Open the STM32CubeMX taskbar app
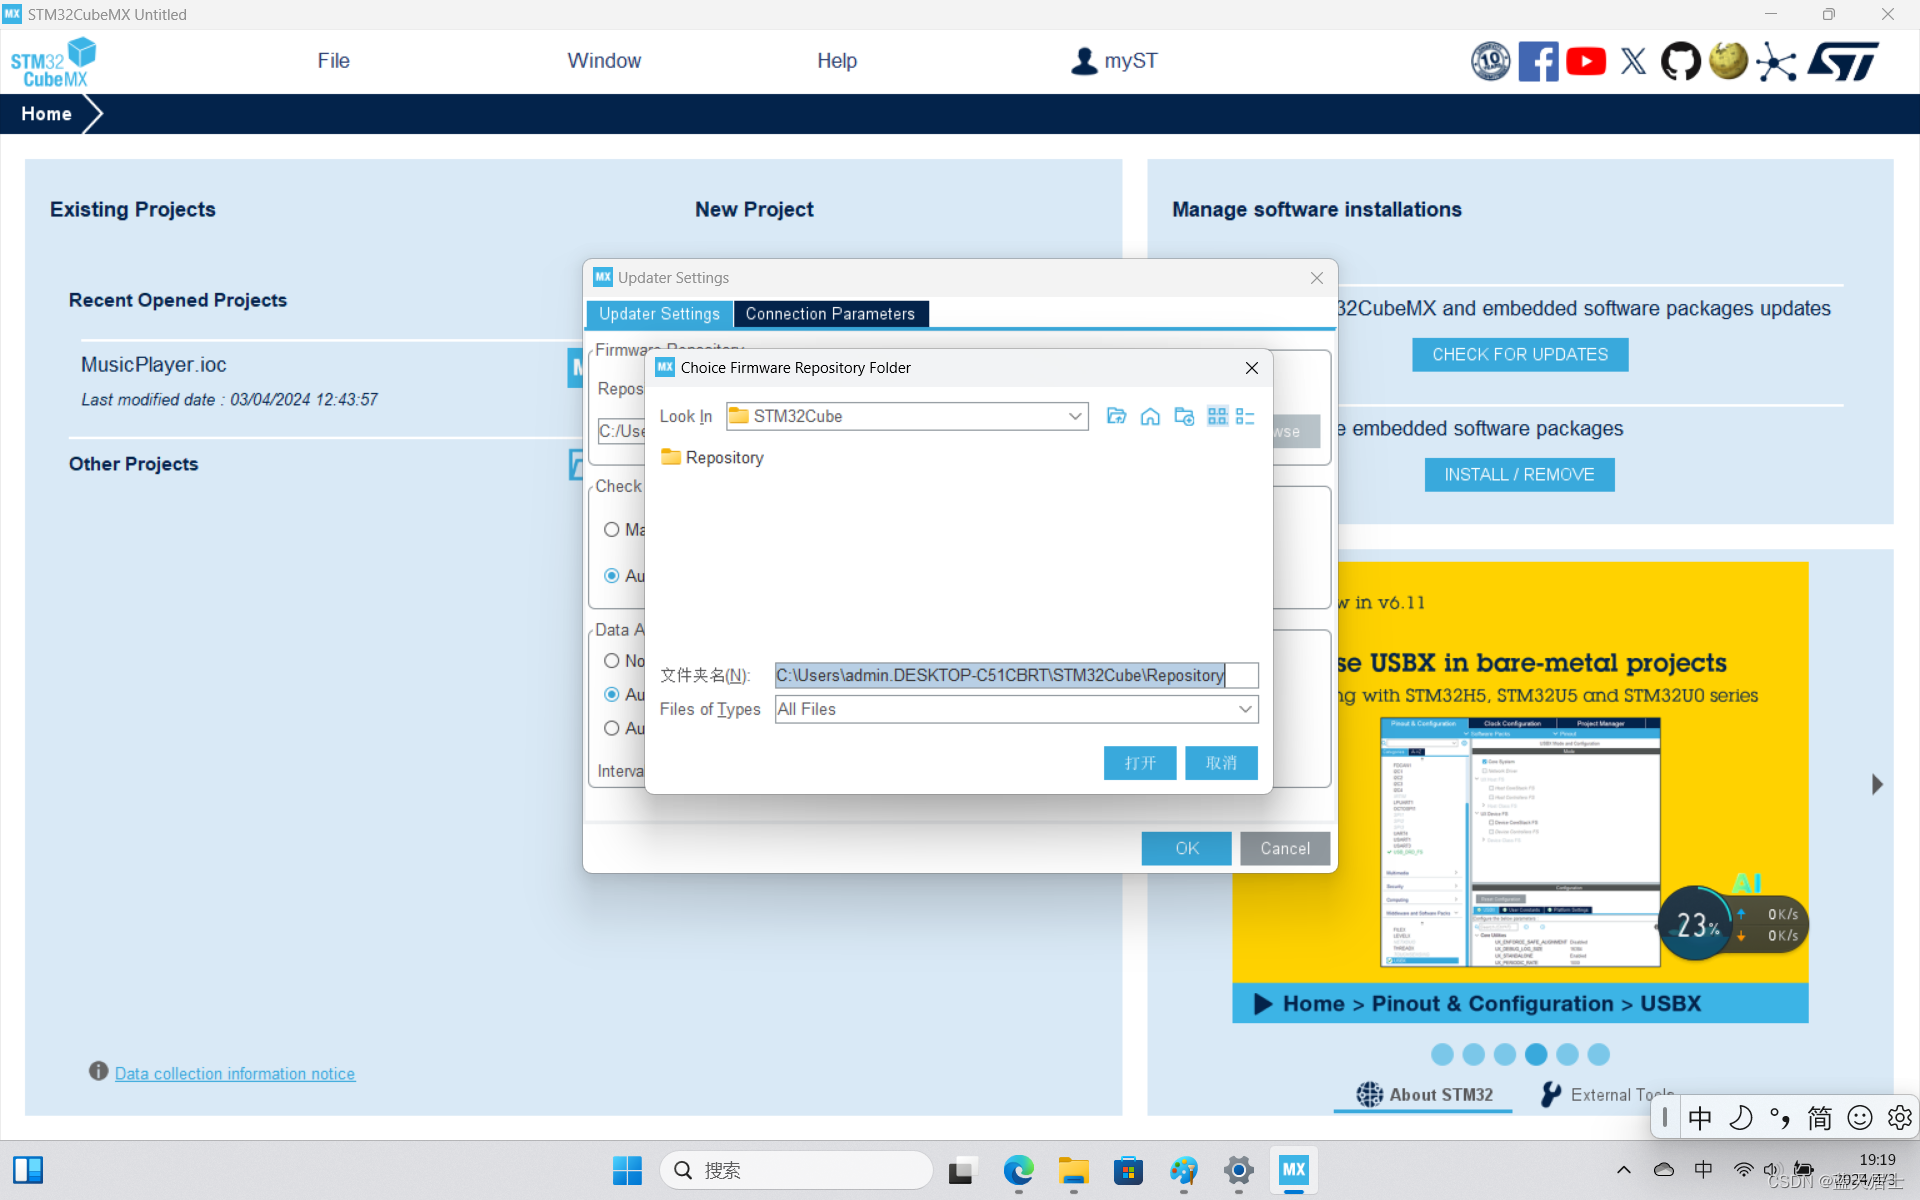The image size is (1920, 1200). [x=1293, y=1170]
